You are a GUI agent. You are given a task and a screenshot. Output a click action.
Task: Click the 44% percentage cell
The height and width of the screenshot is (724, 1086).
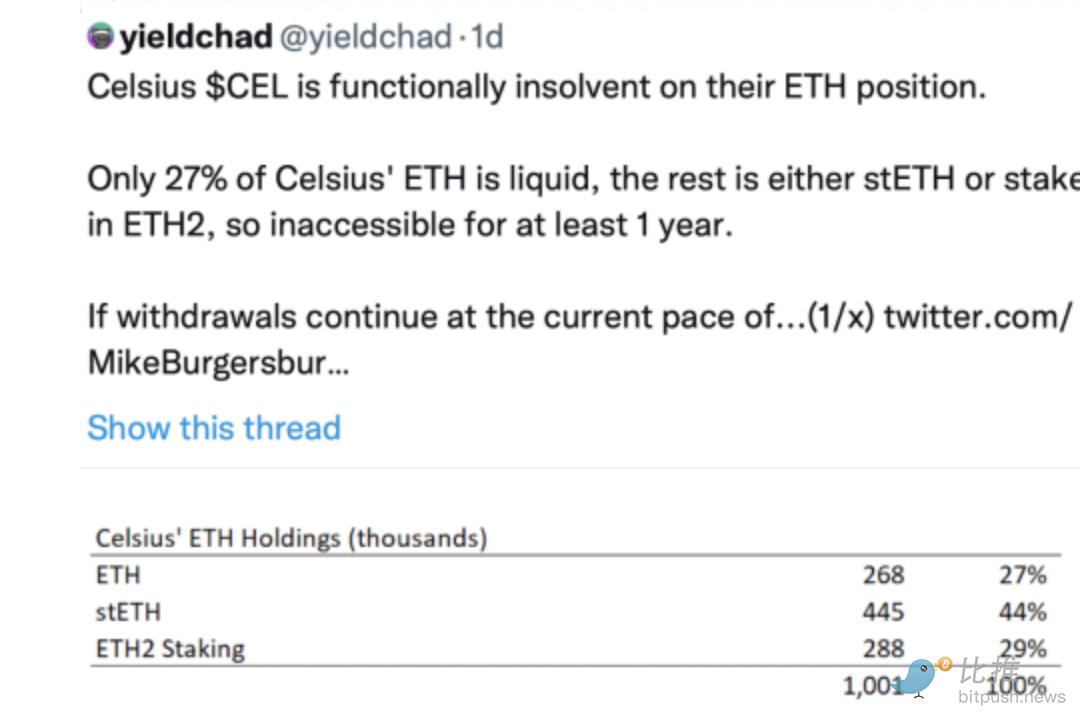(1022, 612)
